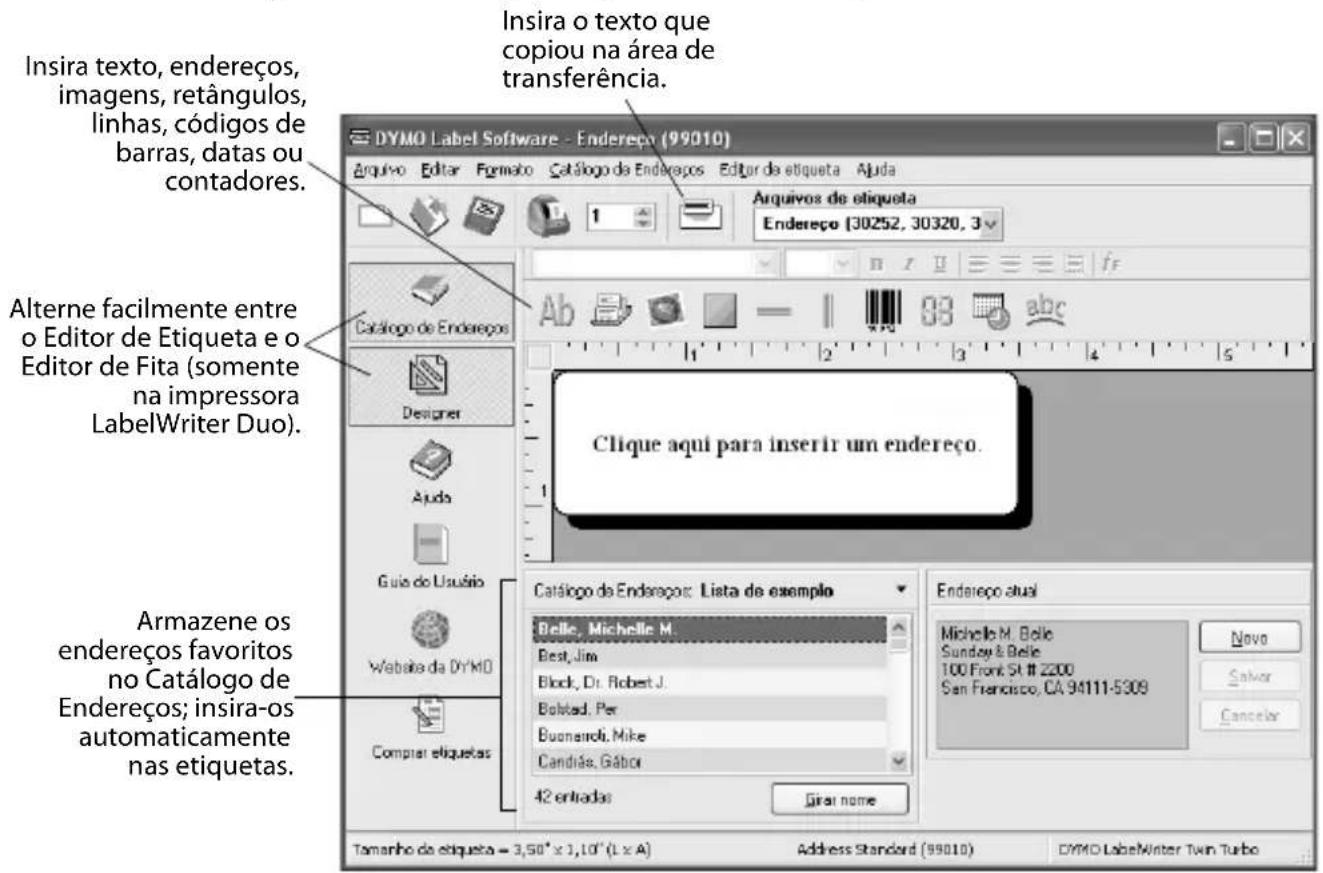Open the Formato menu
This screenshot has height=873, width=1323.
(506, 170)
